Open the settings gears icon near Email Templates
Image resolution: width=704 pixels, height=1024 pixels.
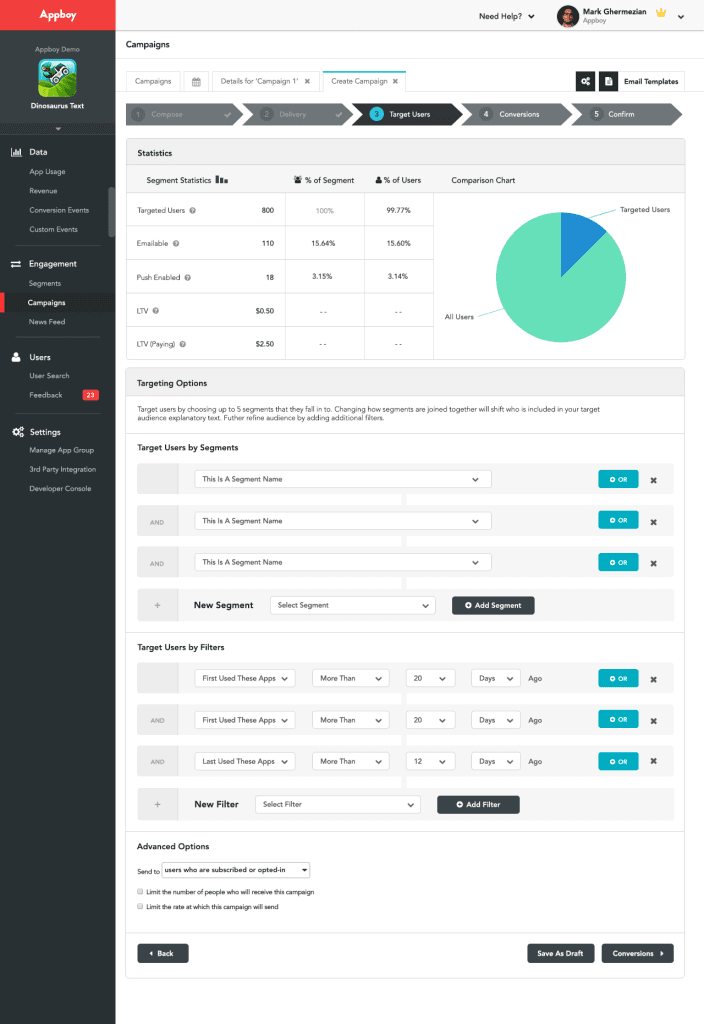585,81
